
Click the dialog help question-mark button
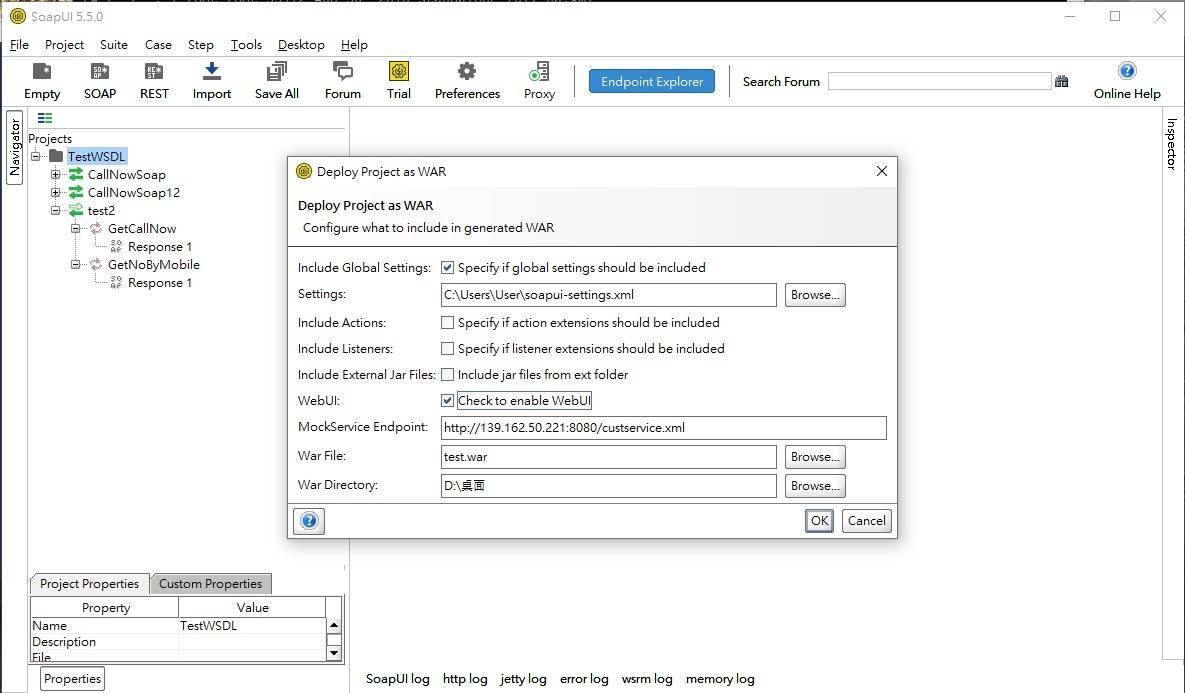pyautogui.click(x=309, y=521)
